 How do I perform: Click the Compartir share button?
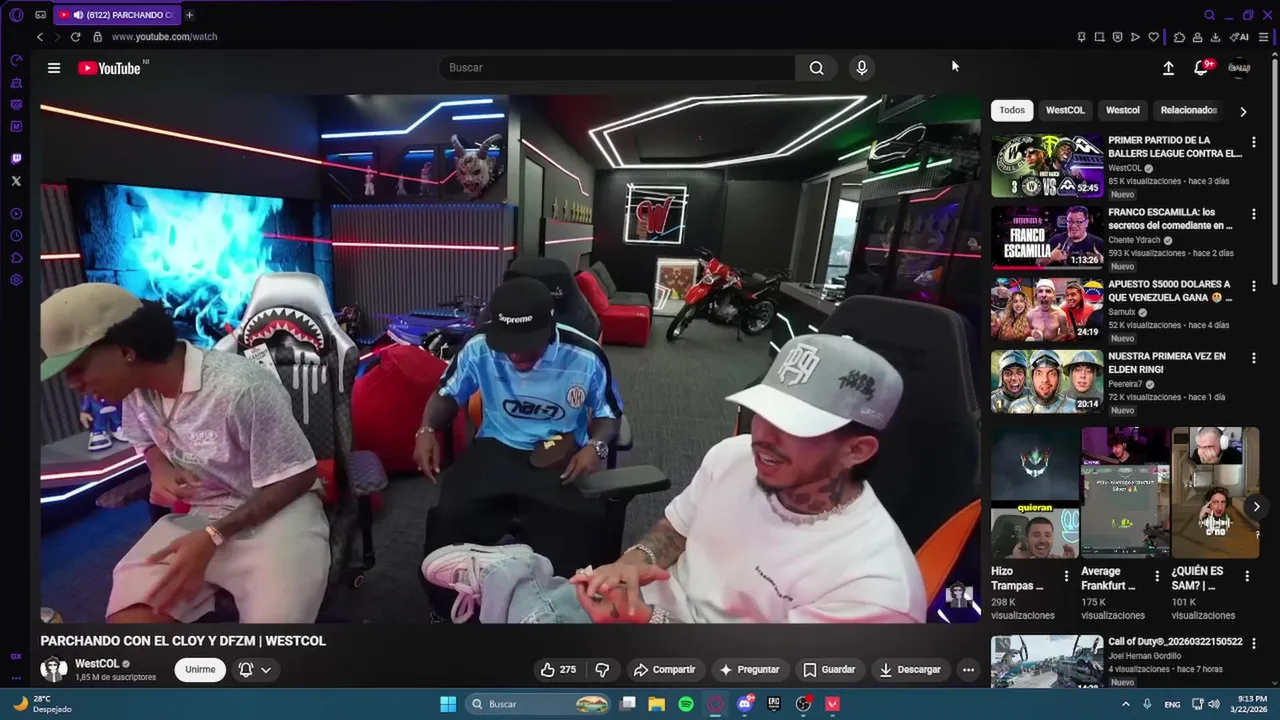[665, 670]
